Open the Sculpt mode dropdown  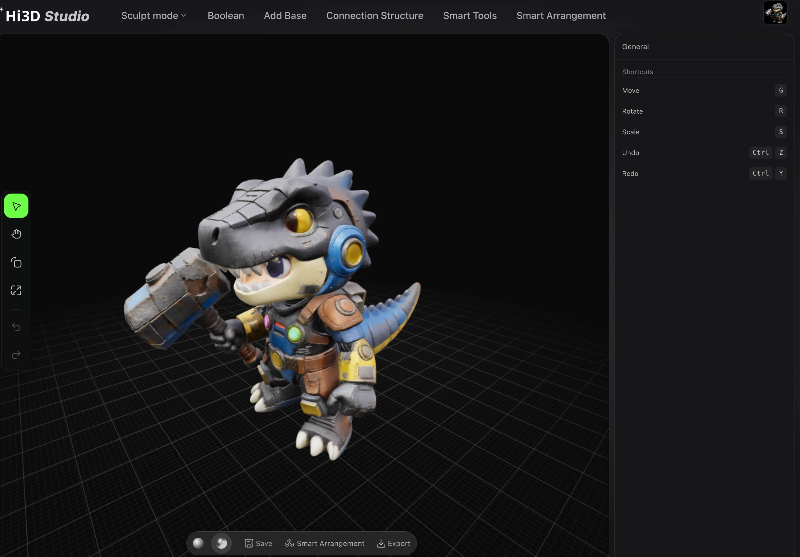[154, 16]
